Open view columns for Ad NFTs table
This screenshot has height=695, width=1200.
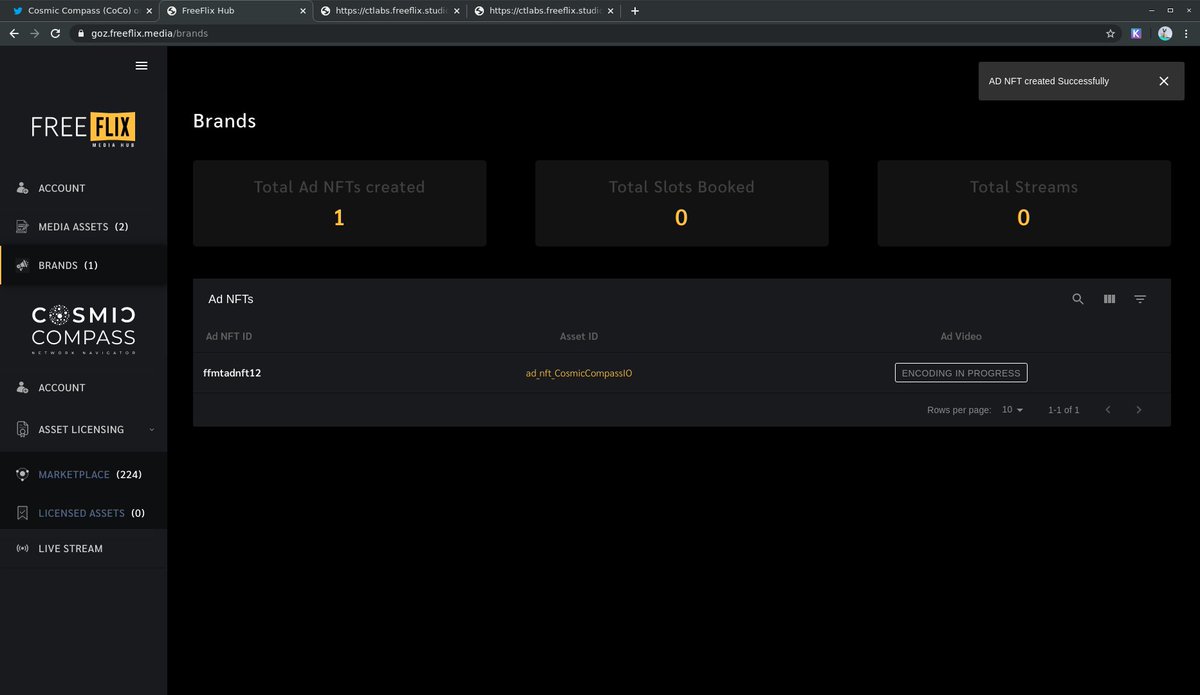(1109, 299)
